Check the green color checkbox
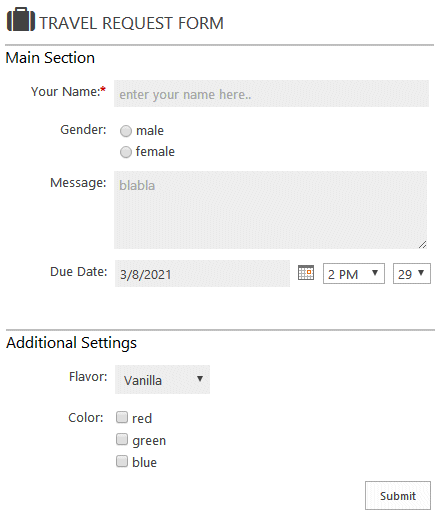This screenshot has width=436, height=514. (x=122, y=439)
